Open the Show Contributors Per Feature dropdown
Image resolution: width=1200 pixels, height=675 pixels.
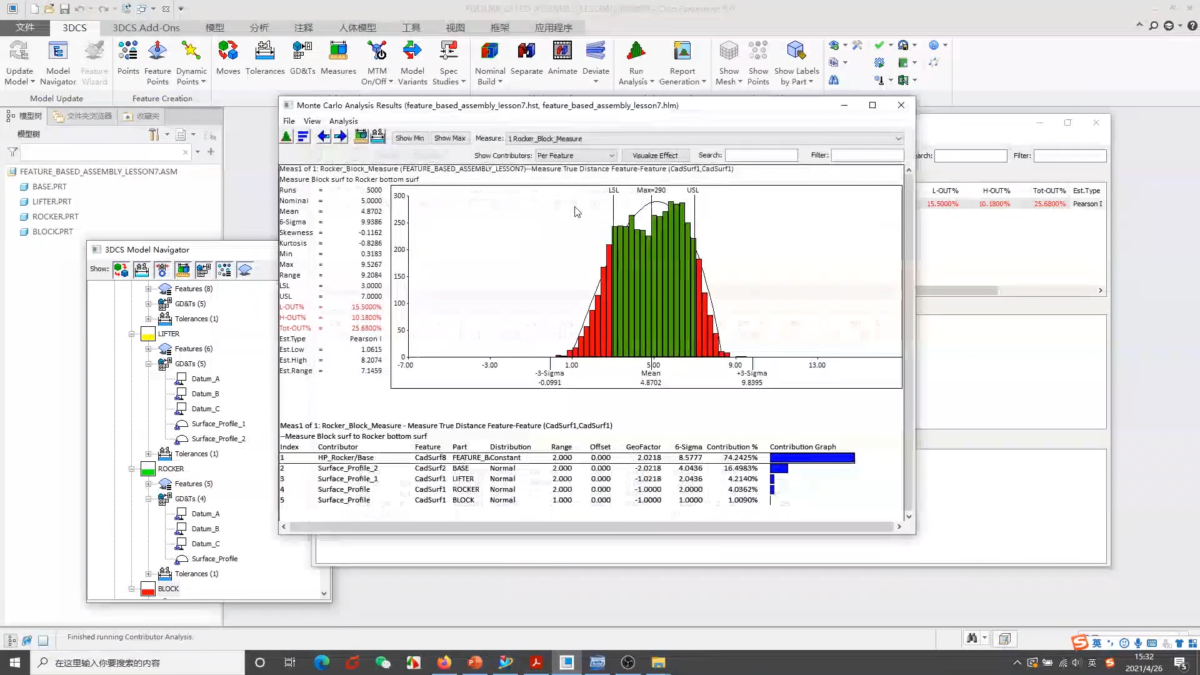click(x=576, y=155)
